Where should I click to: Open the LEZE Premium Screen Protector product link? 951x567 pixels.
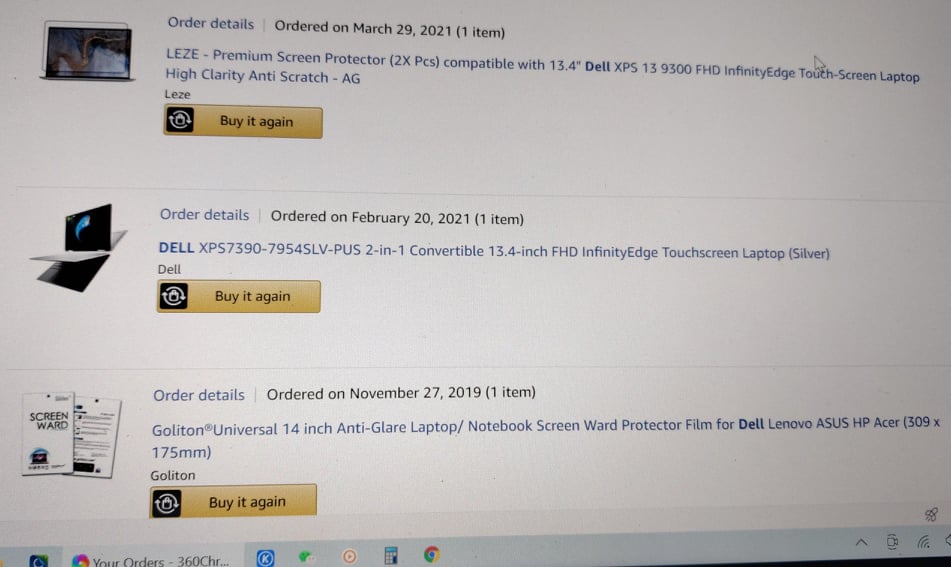click(x=542, y=67)
